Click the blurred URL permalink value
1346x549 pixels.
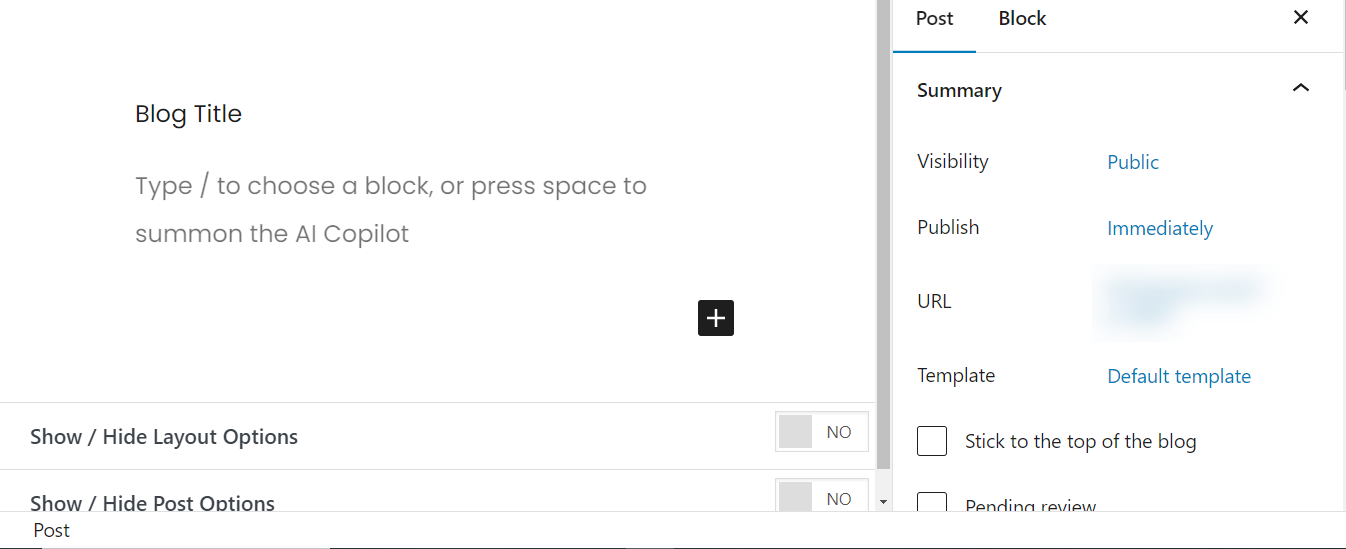(1180, 300)
